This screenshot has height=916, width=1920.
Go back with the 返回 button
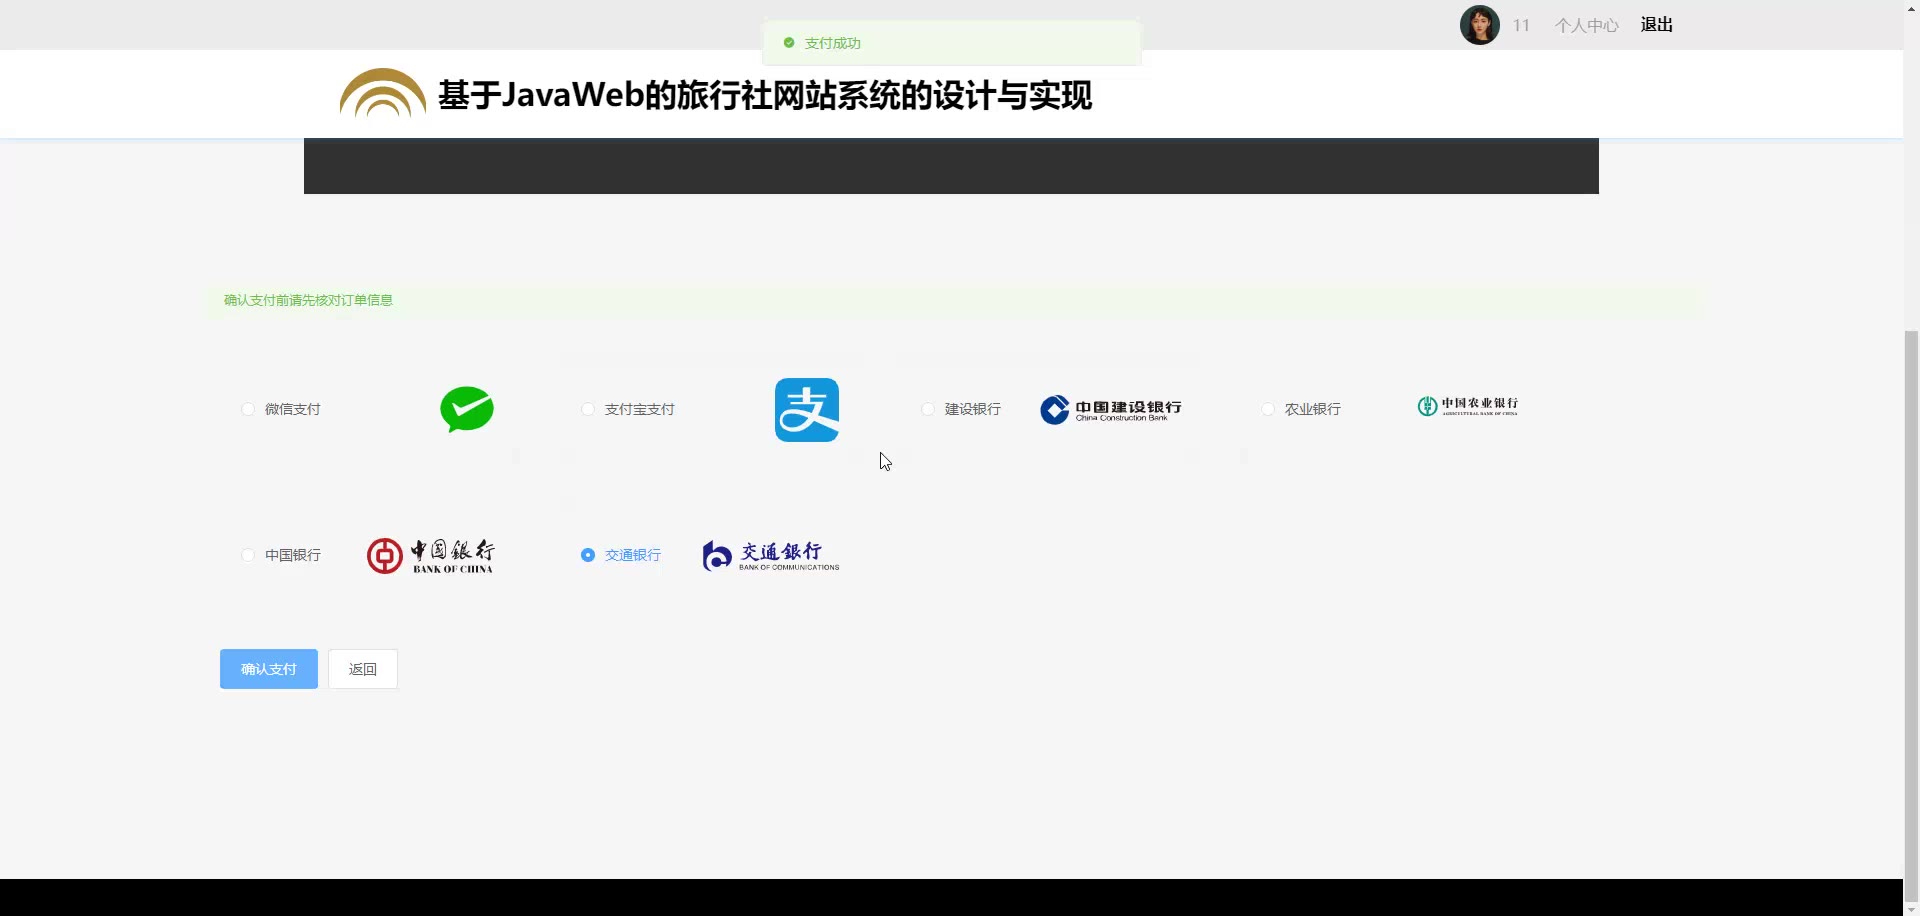[363, 669]
